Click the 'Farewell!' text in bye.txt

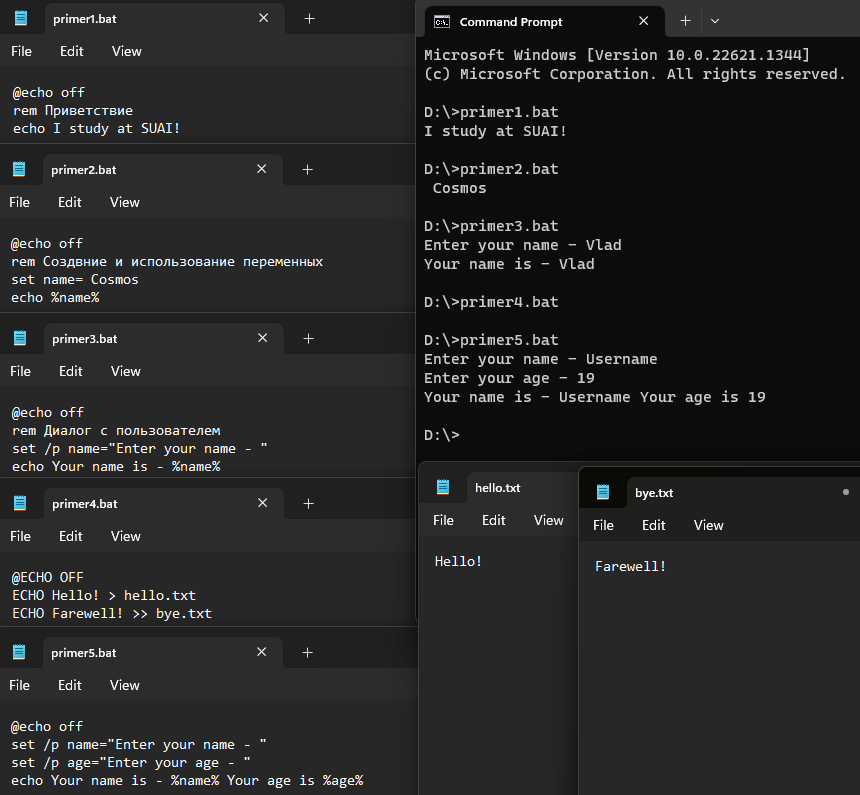pos(631,566)
